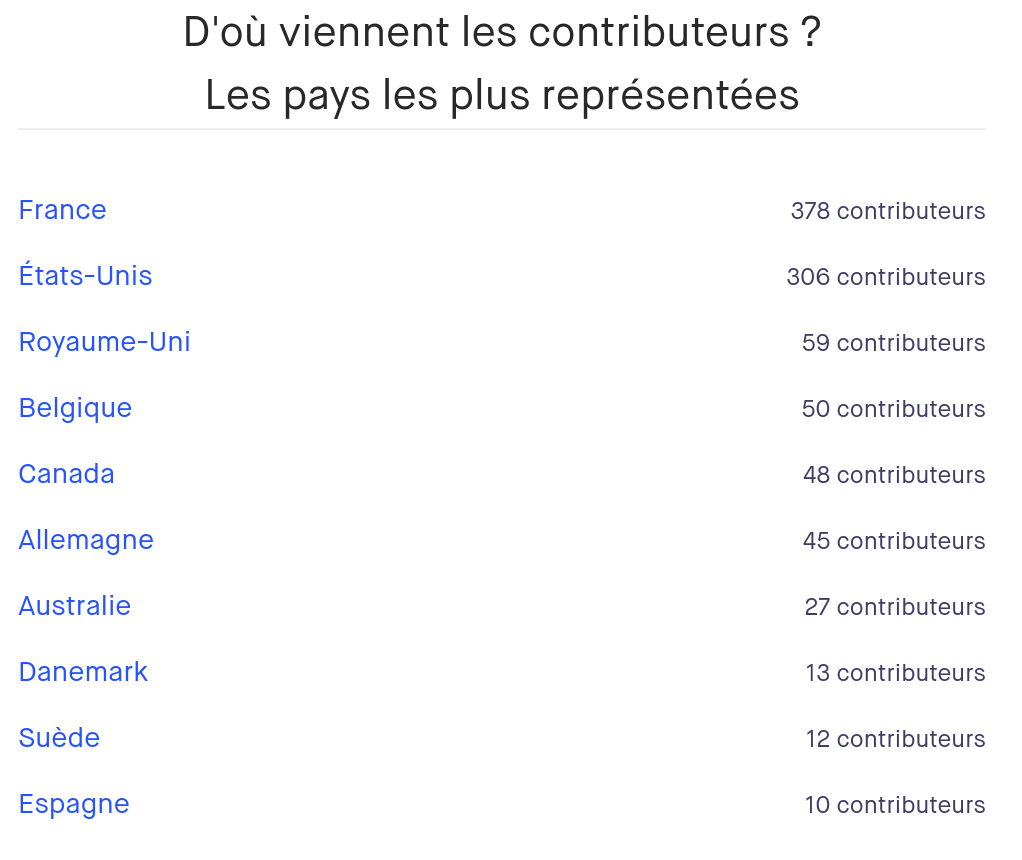
Task: Open the France country link
Action: 62,210
